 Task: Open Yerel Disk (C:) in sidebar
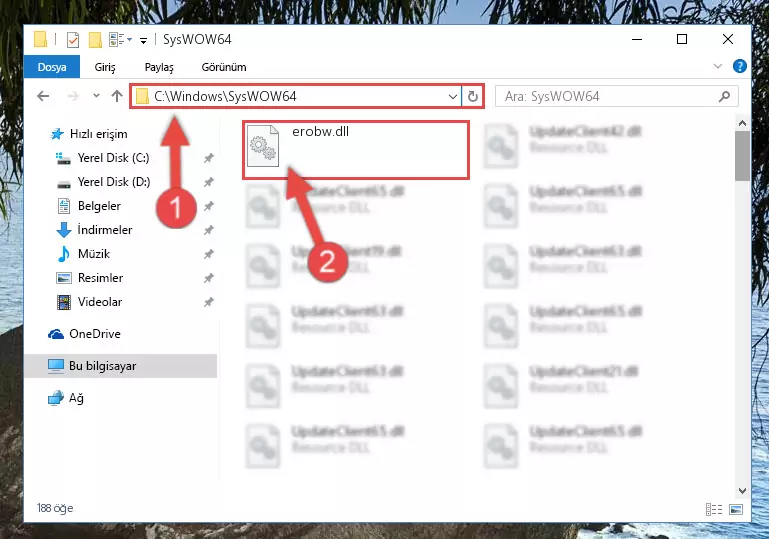tap(113, 158)
